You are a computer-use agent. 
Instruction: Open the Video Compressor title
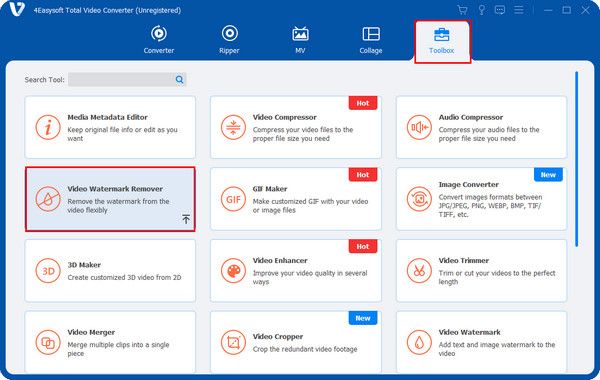point(284,117)
